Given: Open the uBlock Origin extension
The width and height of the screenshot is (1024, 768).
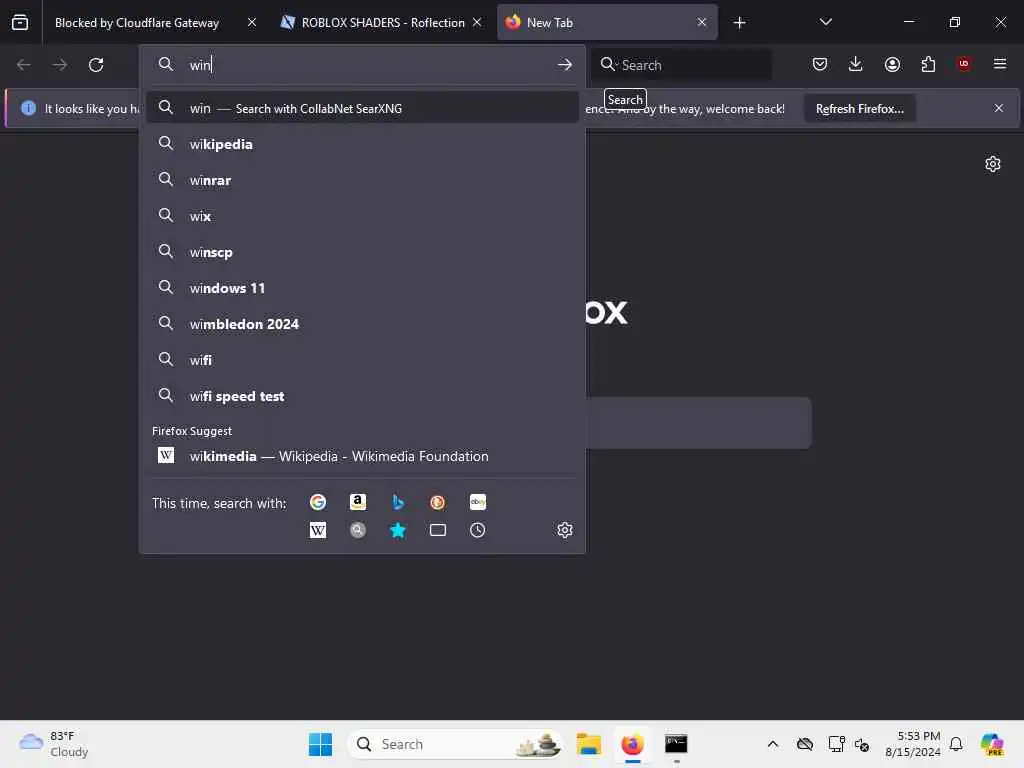Looking at the screenshot, I should [x=964, y=64].
